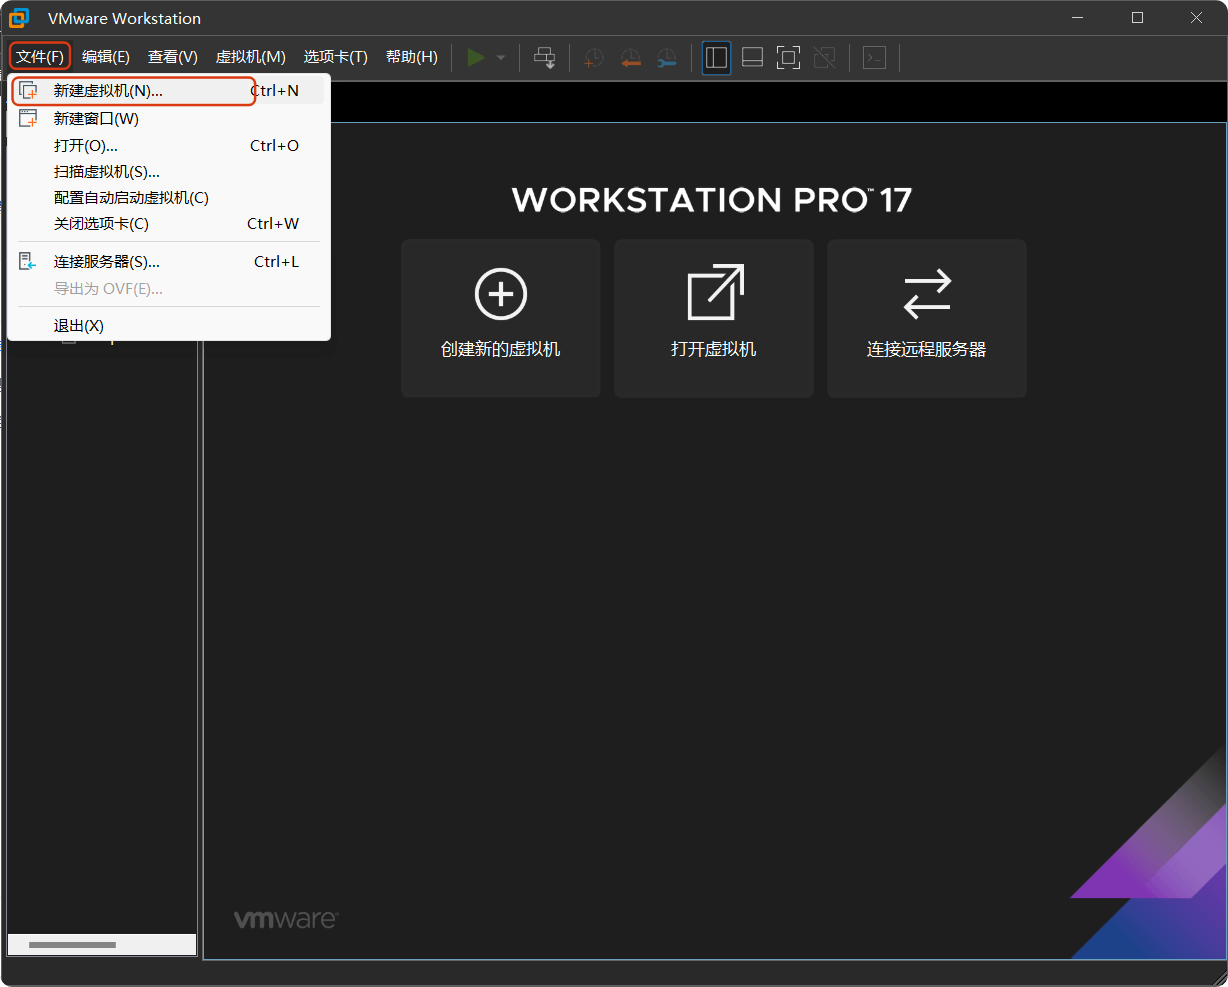Click the send Ctrl+Alt+Del toolbar icon
The height and width of the screenshot is (987, 1228).
pyautogui.click(x=544, y=58)
